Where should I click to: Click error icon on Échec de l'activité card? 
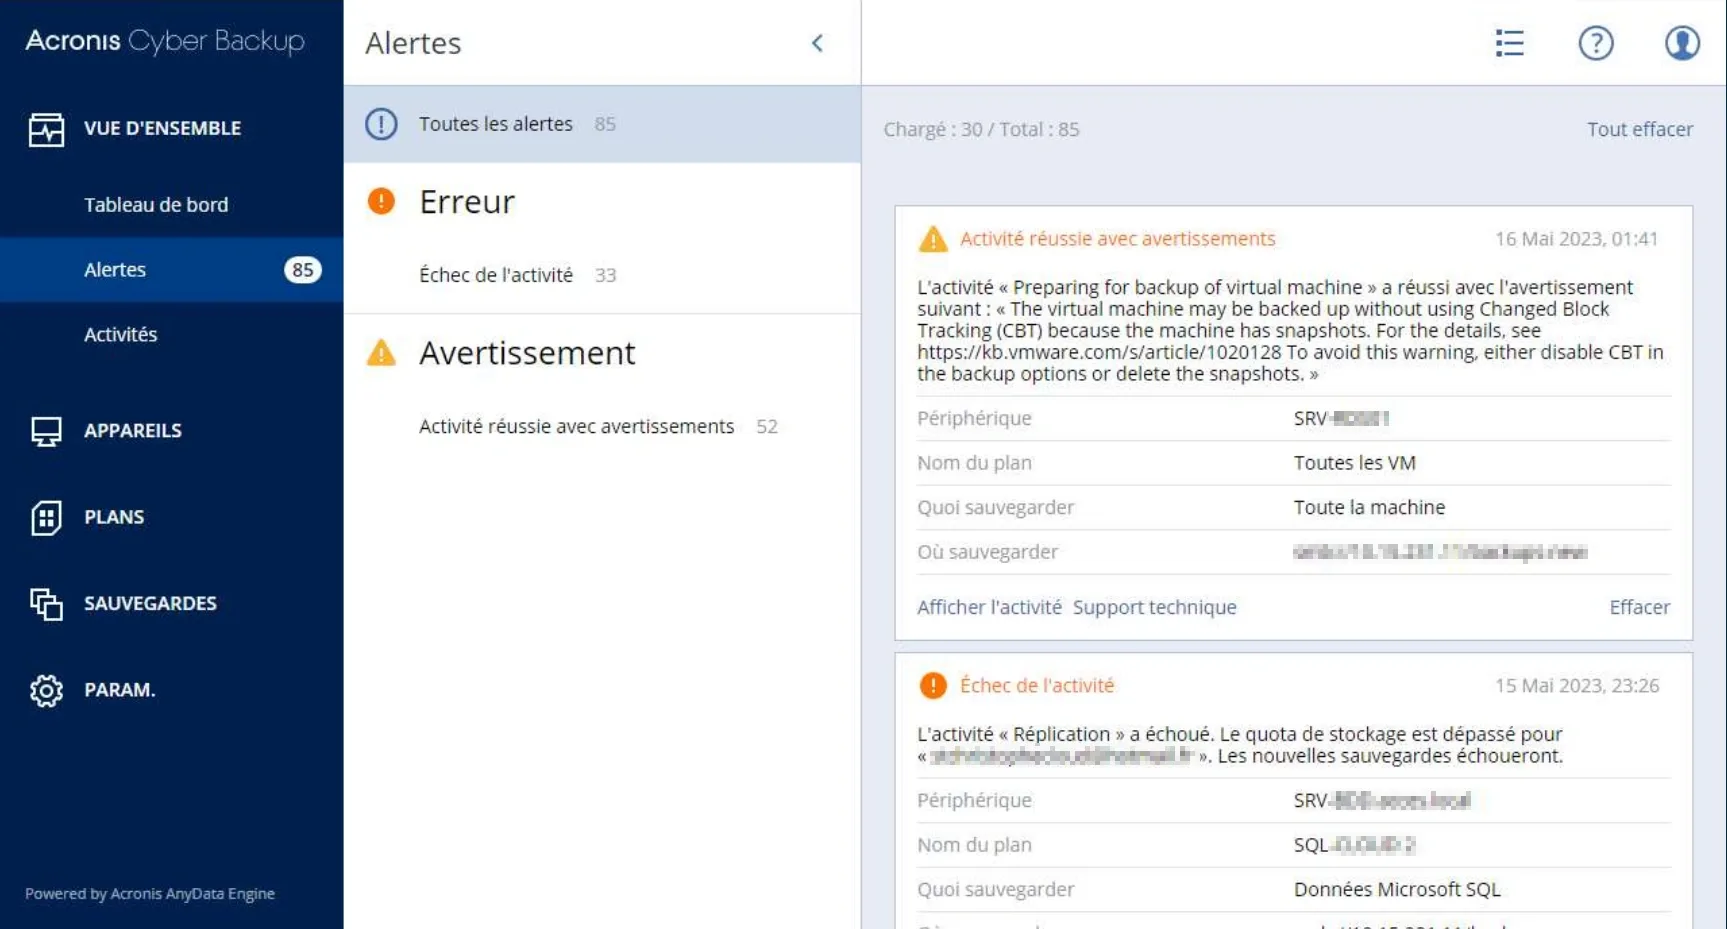tap(933, 685)
